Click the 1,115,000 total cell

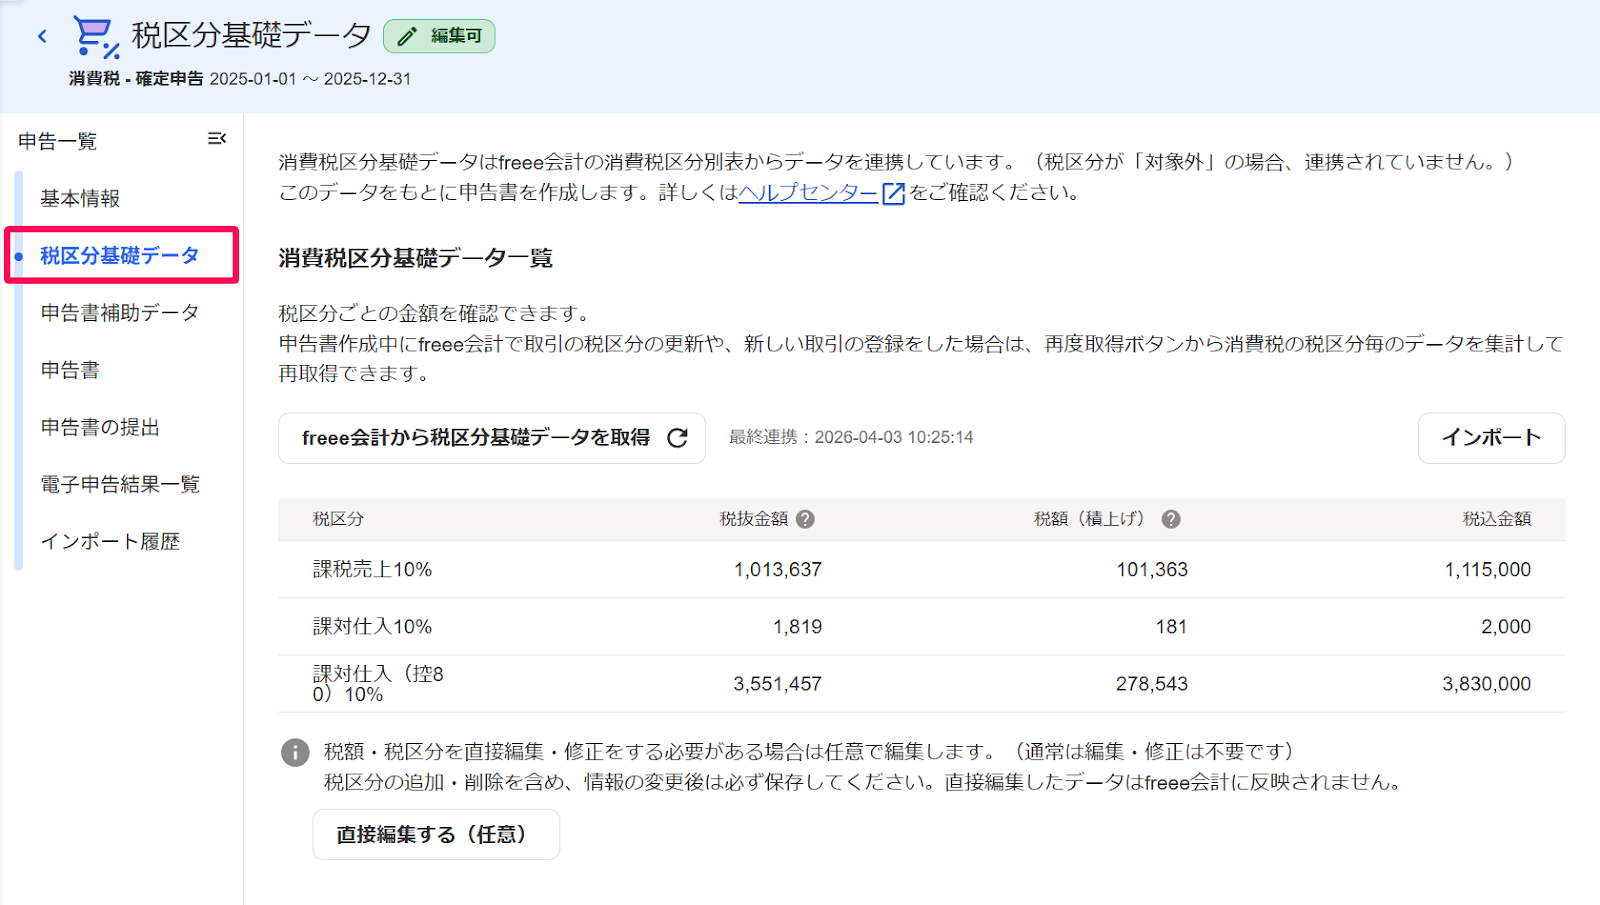pyautogui.click(x=1487, y=569)
